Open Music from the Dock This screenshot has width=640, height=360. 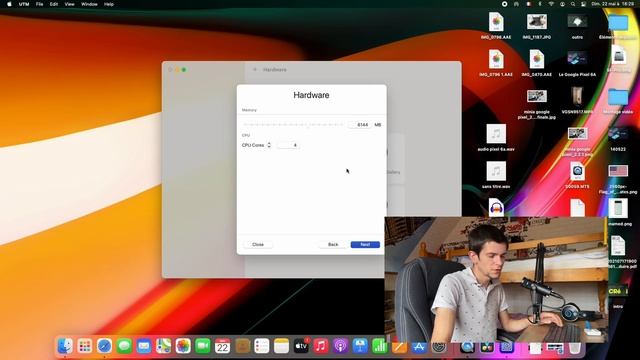pos(320,346)
